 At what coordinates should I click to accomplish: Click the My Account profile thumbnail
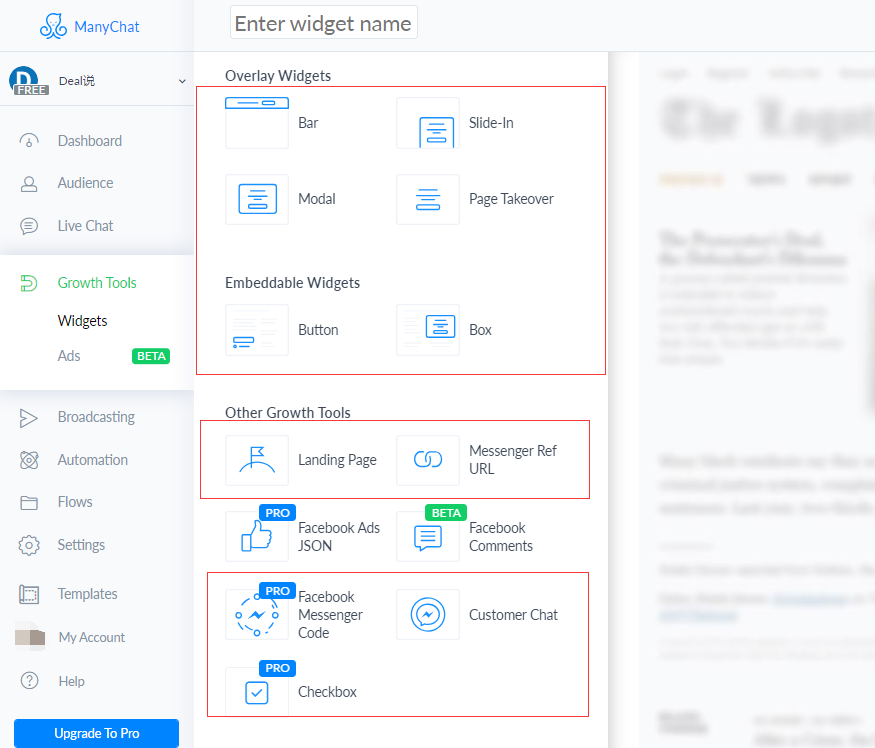30,637
